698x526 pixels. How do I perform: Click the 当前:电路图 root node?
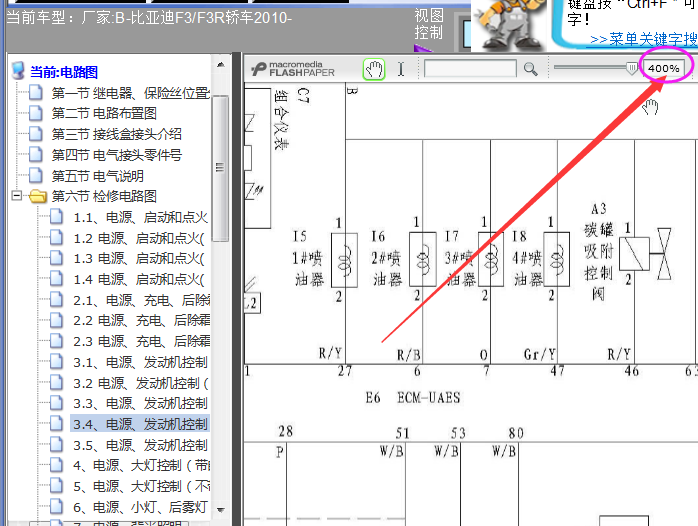point(64,72)
